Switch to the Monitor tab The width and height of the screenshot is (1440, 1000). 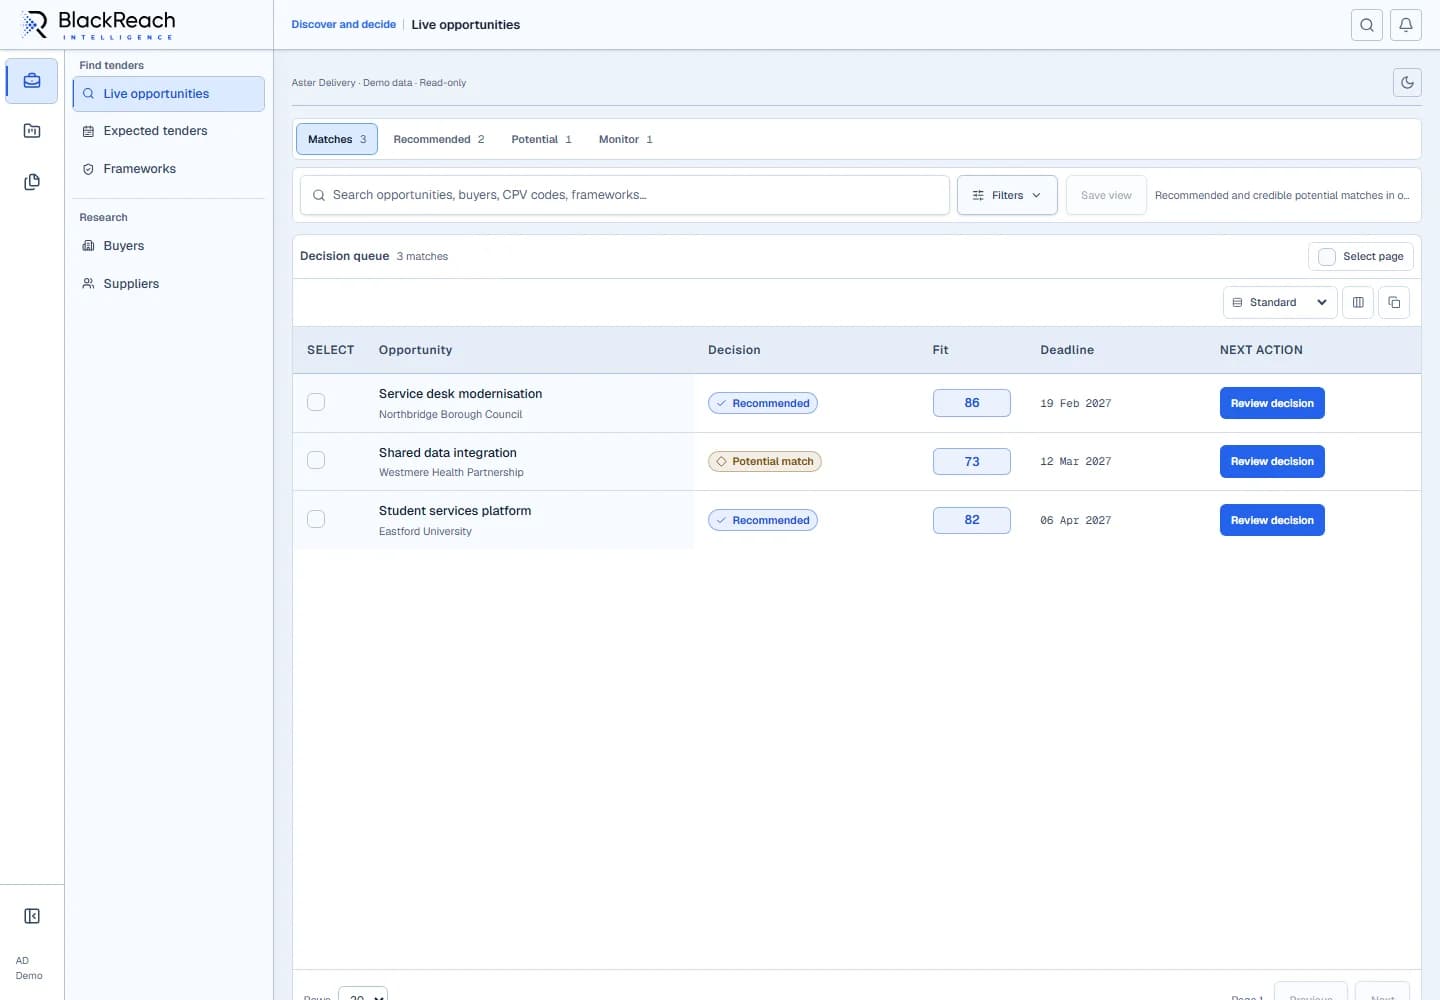point(626,139)
